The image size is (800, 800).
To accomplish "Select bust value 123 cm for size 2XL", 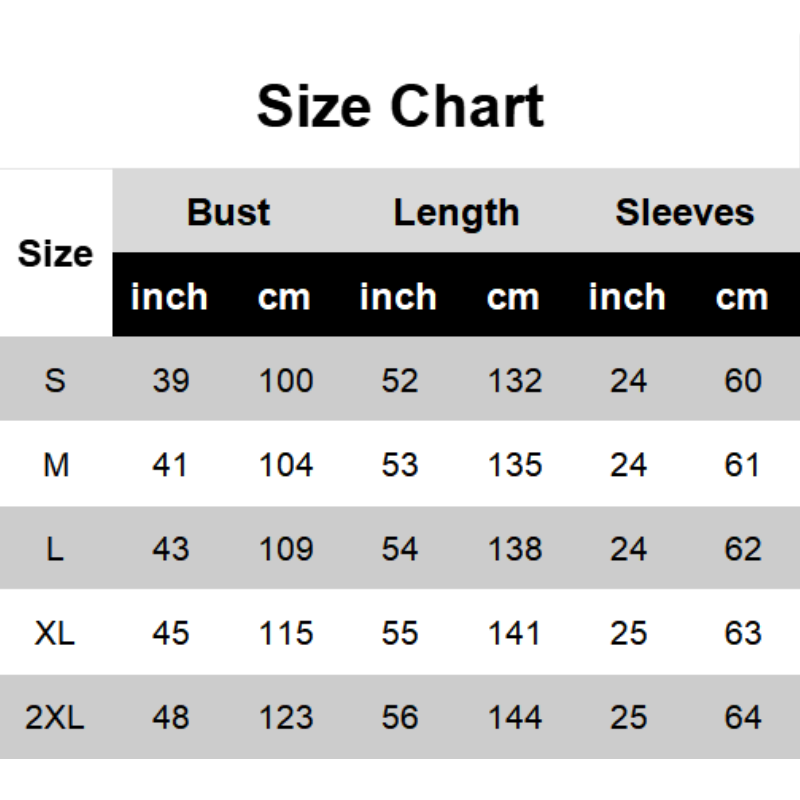I will (x=286, y=717).
